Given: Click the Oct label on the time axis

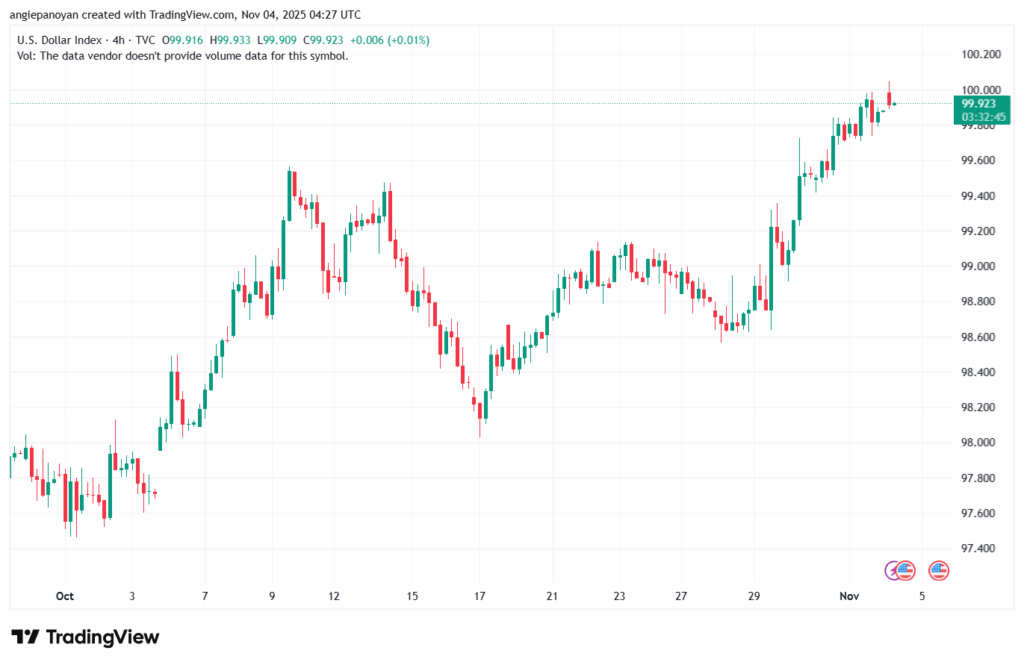Looking at the screenshot, I should (65, 596).
